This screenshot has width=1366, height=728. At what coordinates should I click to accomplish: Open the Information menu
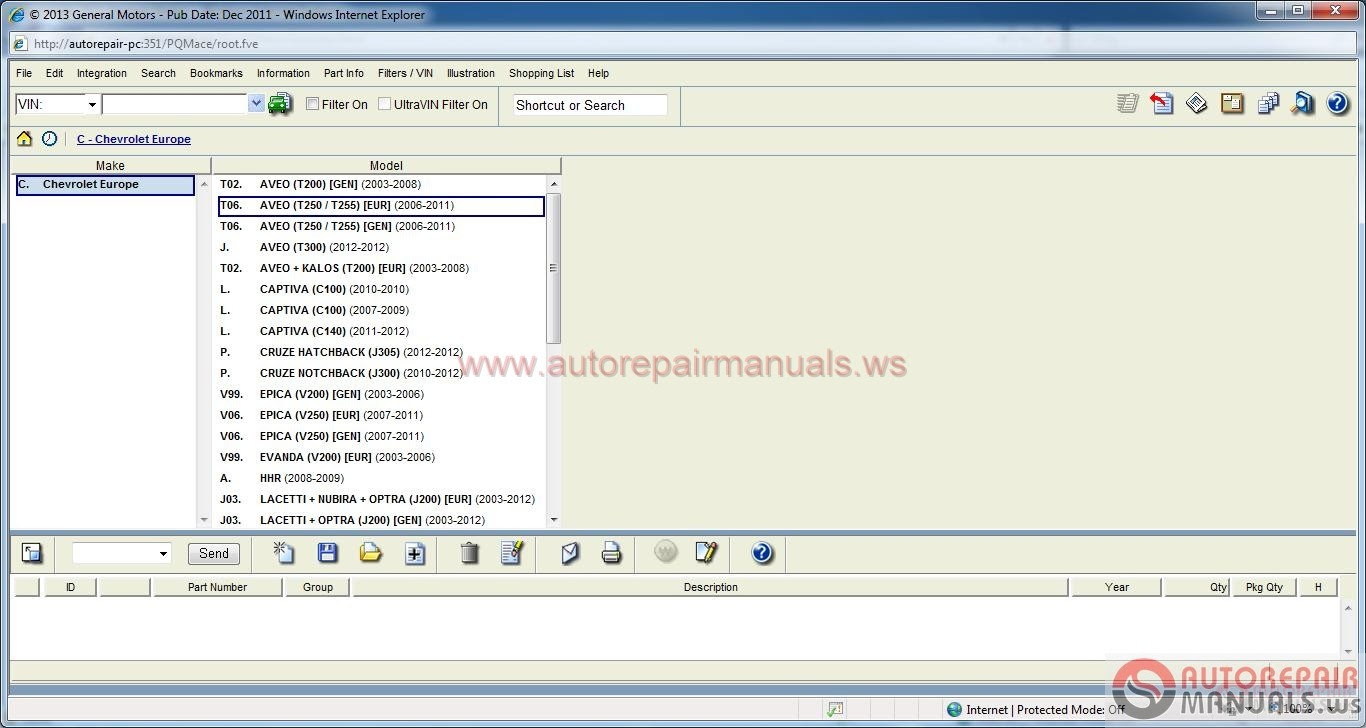pos(283,73)
